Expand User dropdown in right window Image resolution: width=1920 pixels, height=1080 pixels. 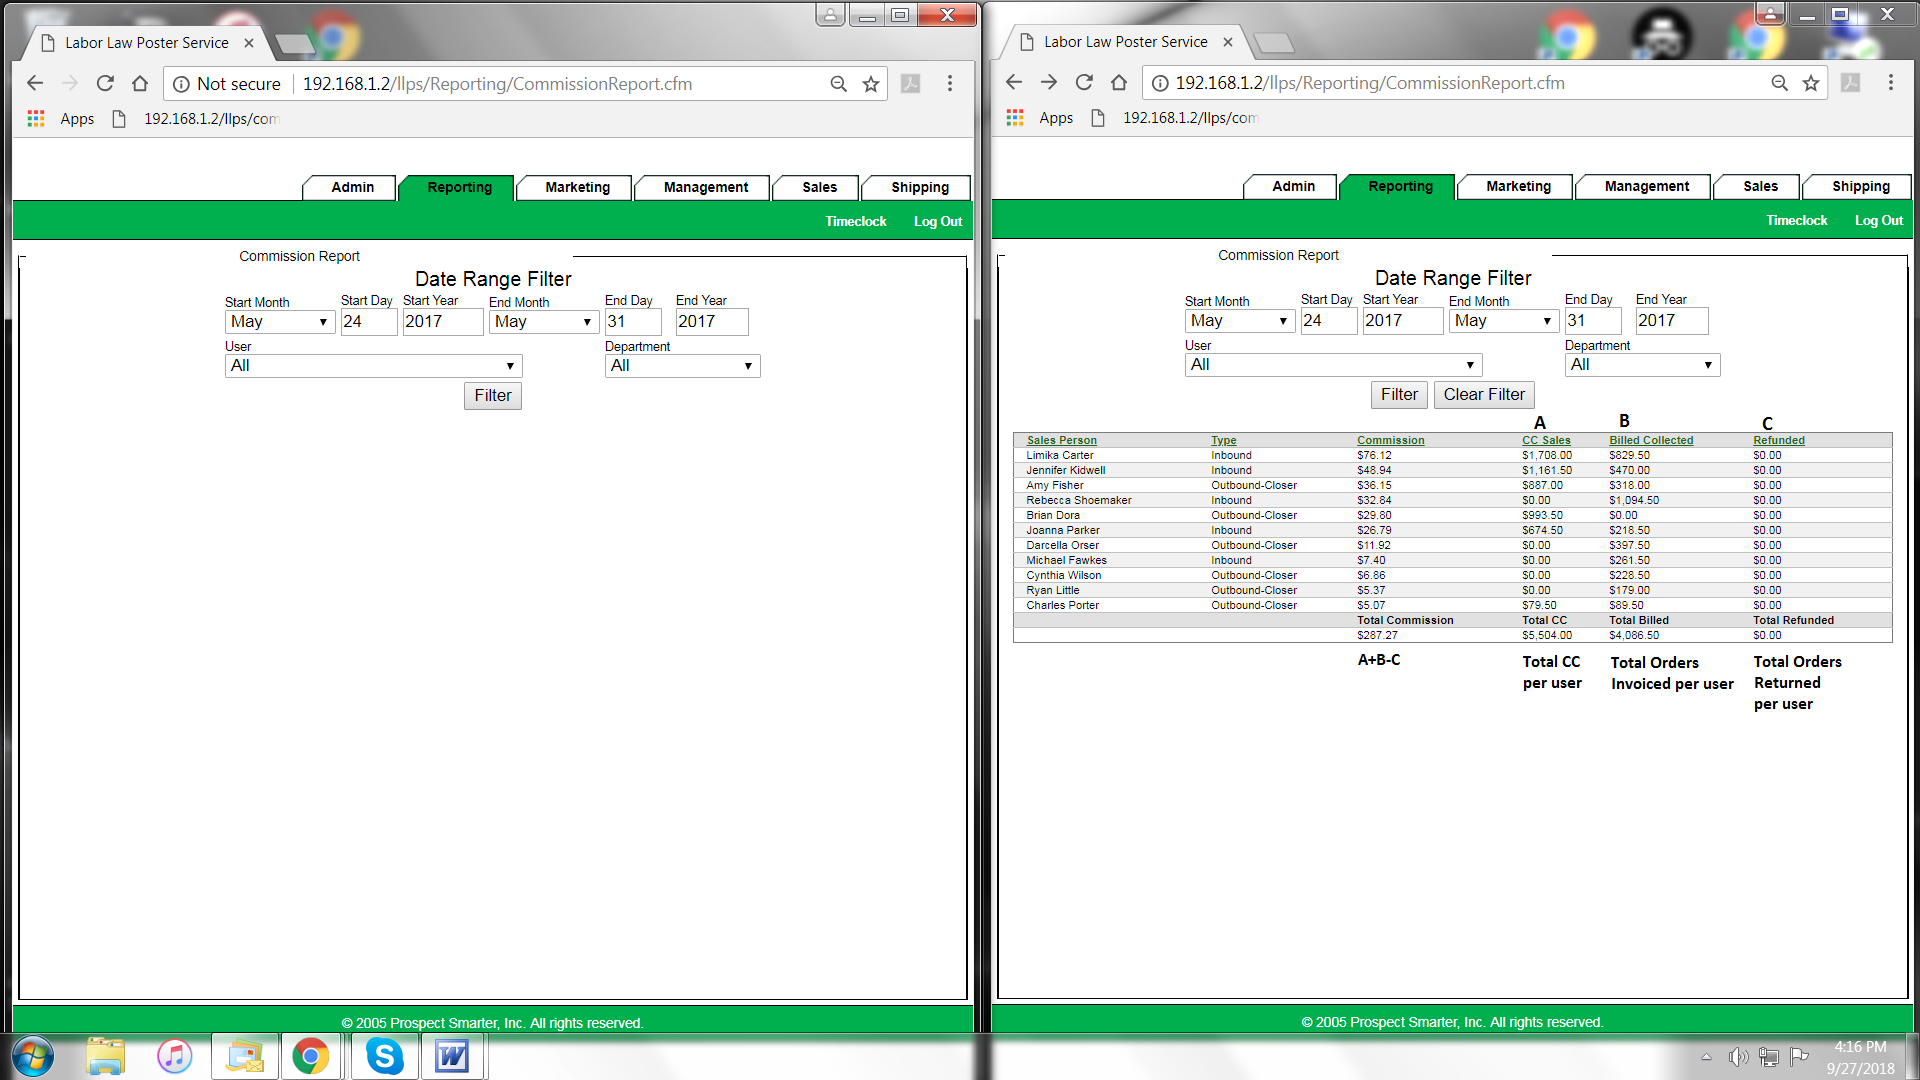click(1333, 365)
